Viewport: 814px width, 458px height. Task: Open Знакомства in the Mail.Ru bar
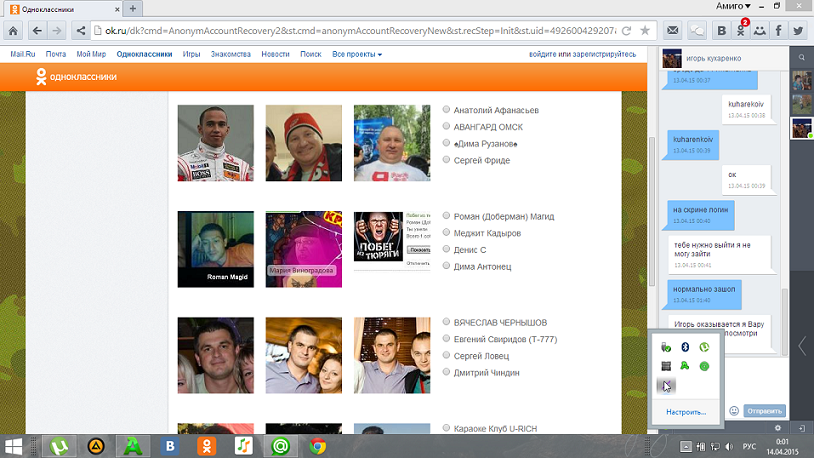click(x=230, y=54)
